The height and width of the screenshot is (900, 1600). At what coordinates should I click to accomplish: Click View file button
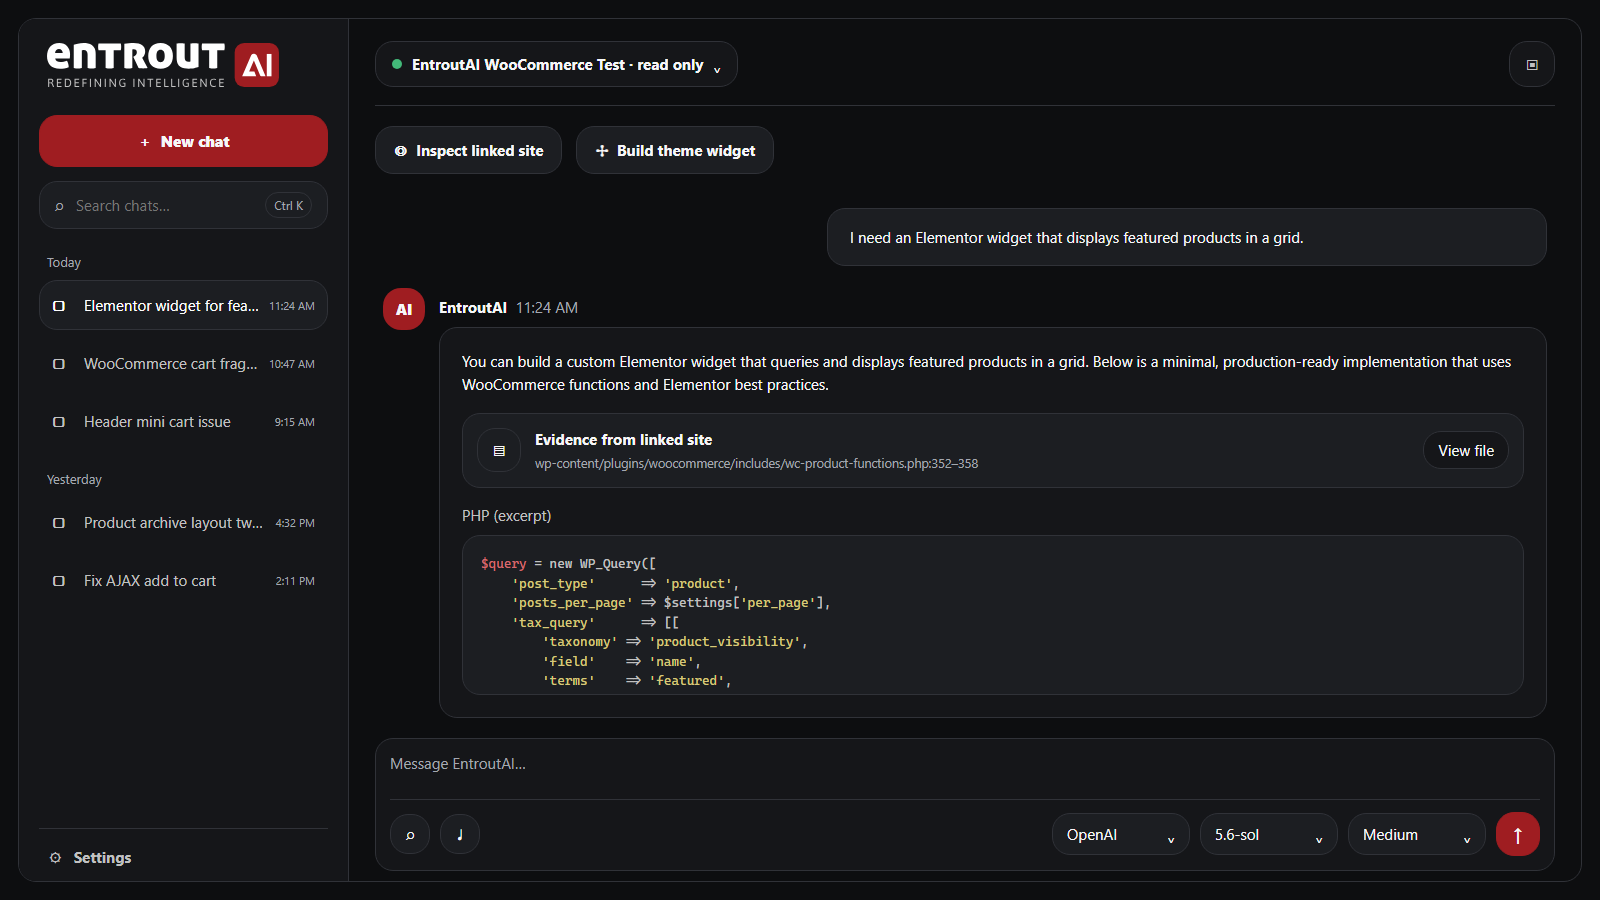1466,451
